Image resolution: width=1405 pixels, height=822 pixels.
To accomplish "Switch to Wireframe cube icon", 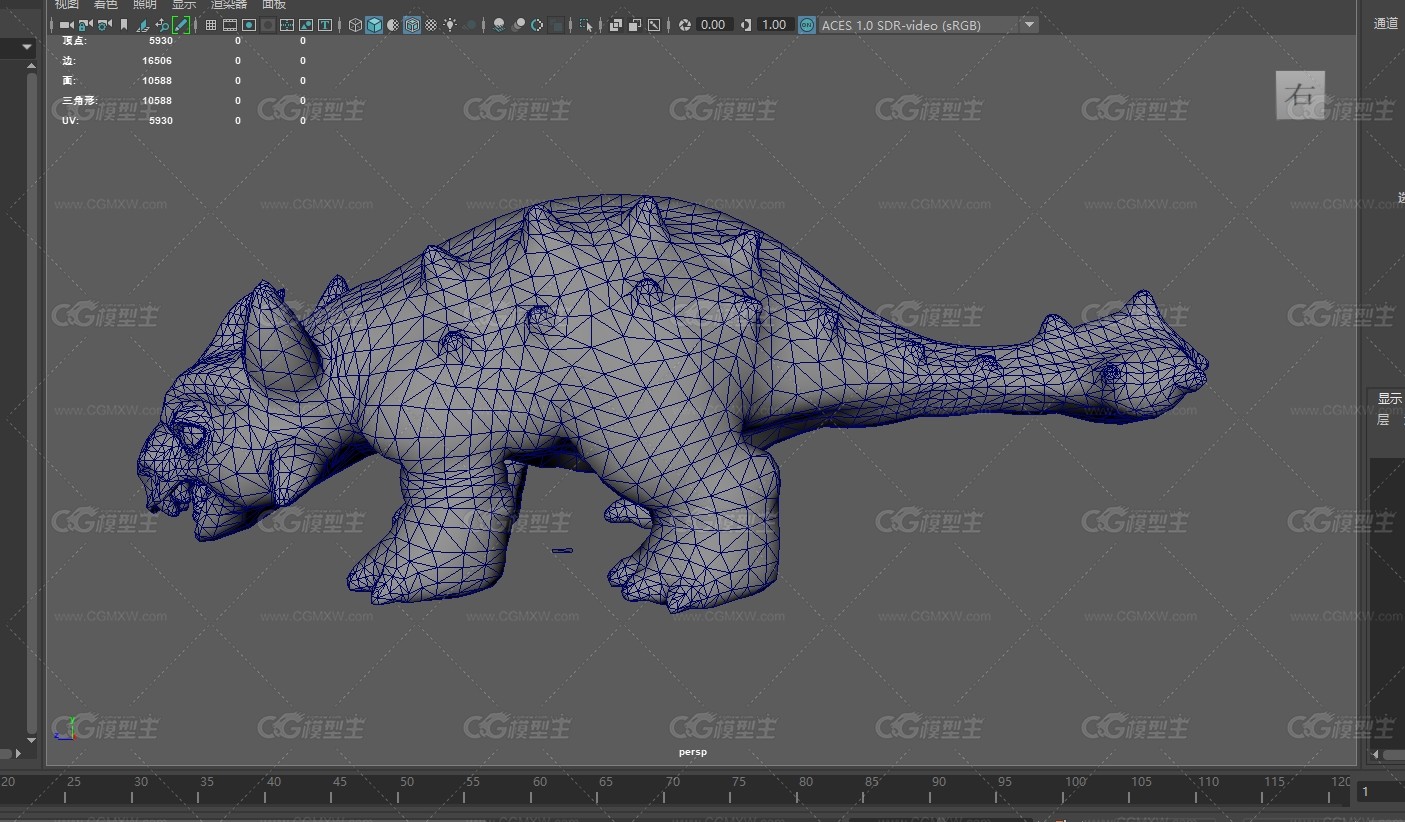I will click(355, 25).
